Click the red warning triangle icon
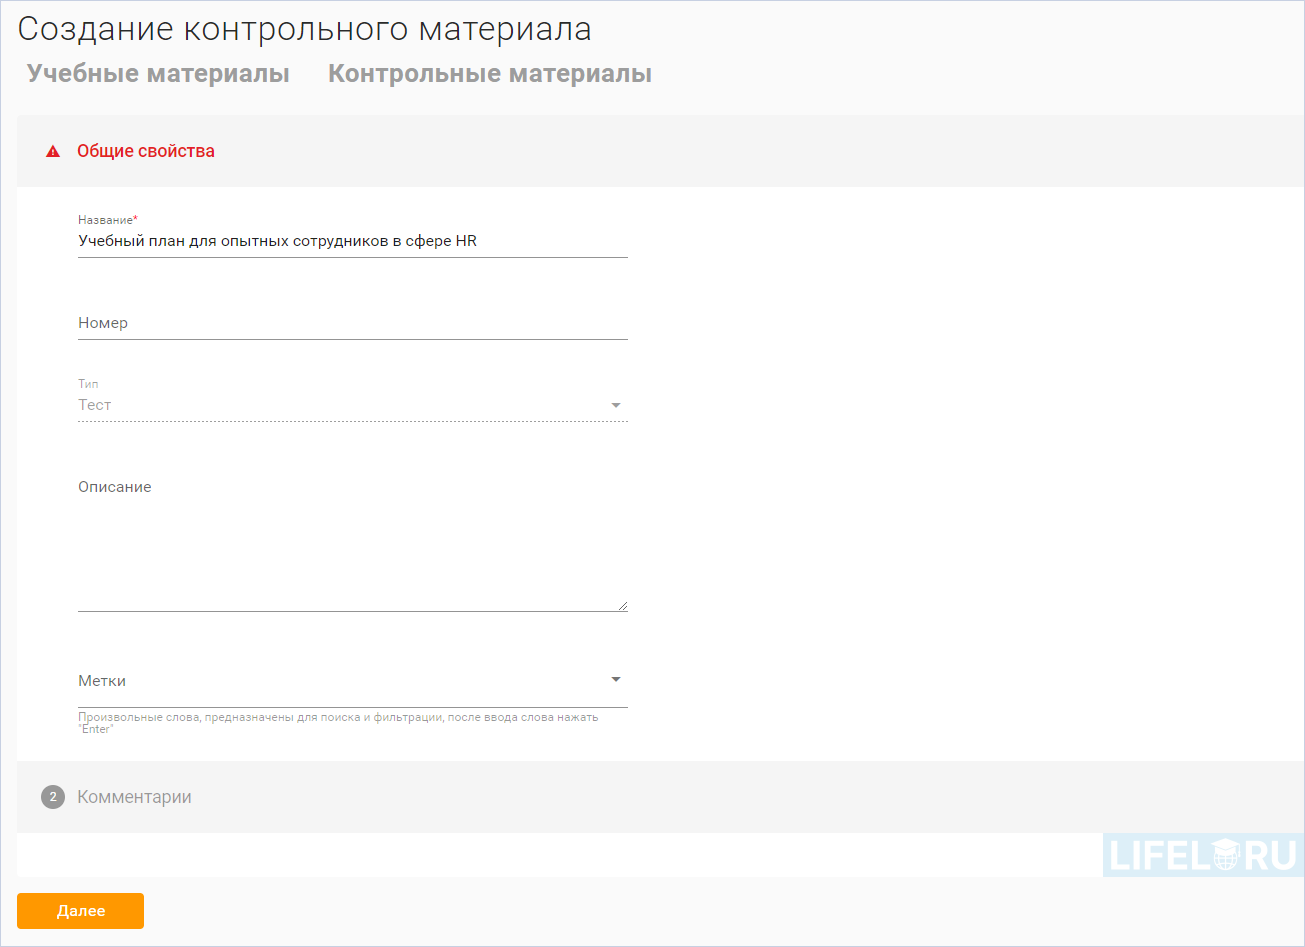This screenshot has height=947, width=1305. coord(52,151)
